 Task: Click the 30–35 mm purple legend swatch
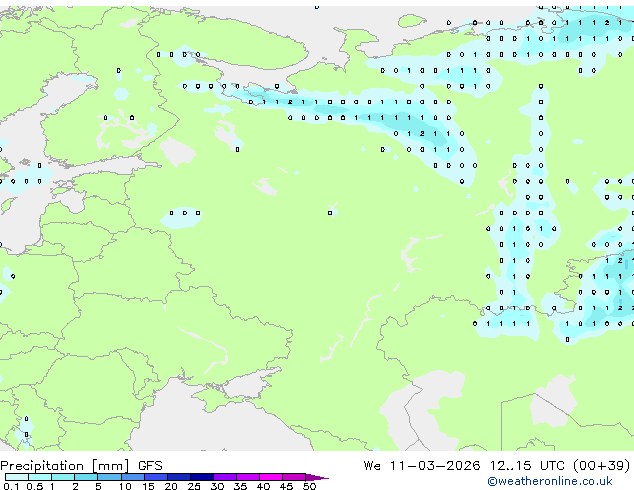click(x=225, y=477)
